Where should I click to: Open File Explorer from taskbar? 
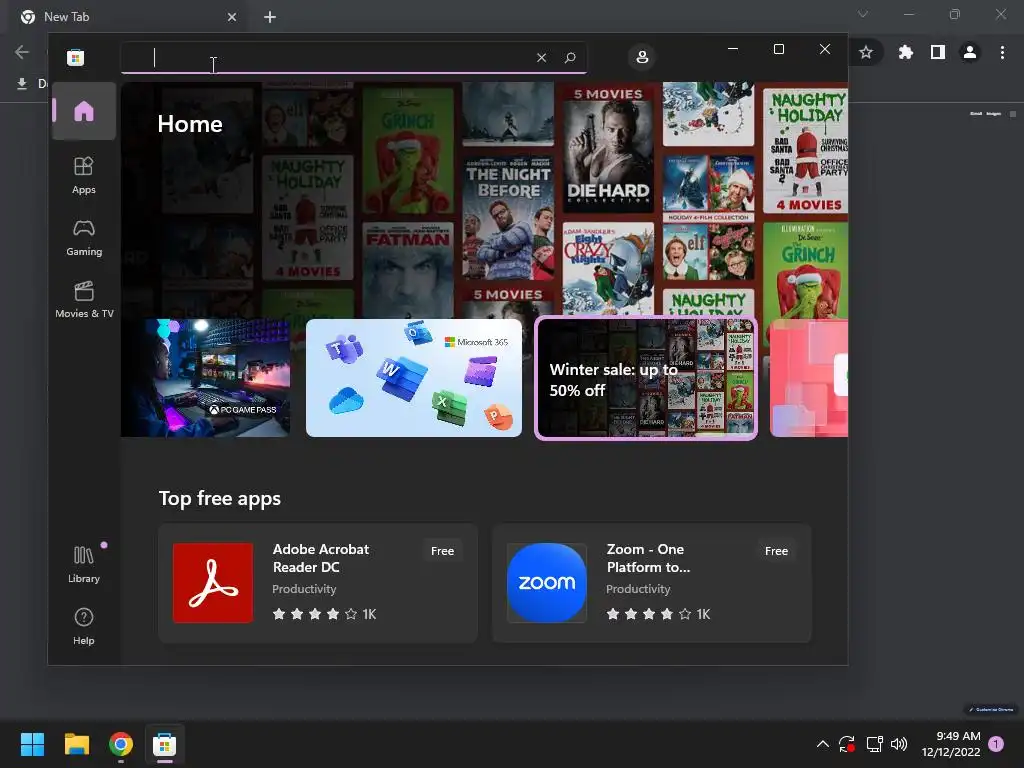pos(76,744)
